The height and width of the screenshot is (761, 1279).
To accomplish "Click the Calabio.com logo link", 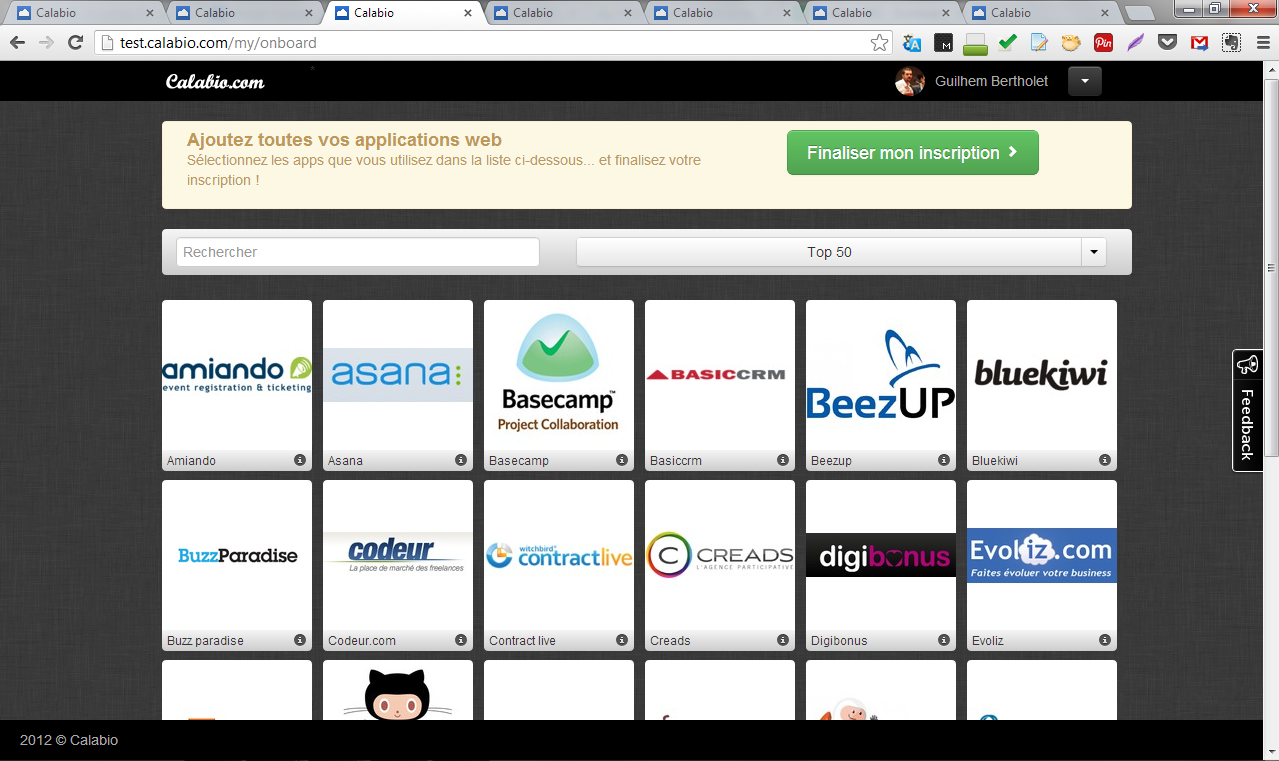I will point(215,82).
